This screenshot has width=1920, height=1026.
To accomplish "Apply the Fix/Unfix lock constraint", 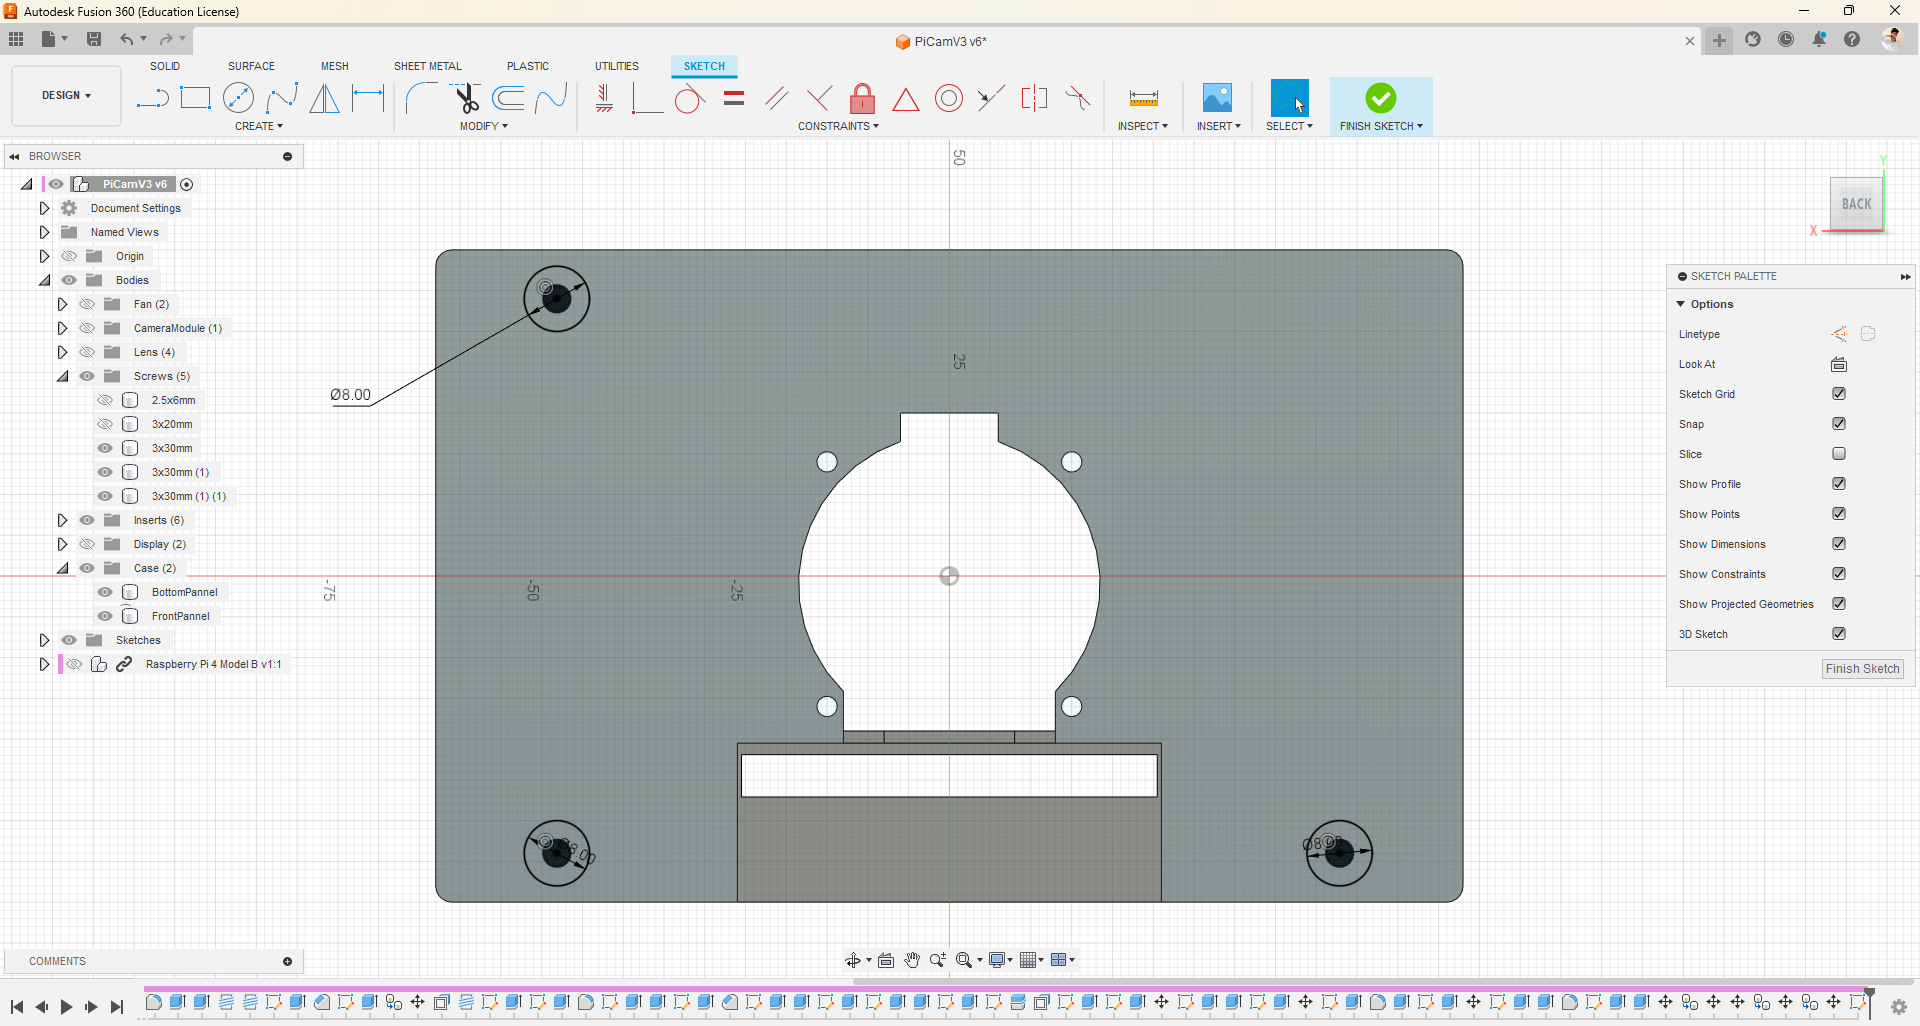I will click(x=862, y=98).
